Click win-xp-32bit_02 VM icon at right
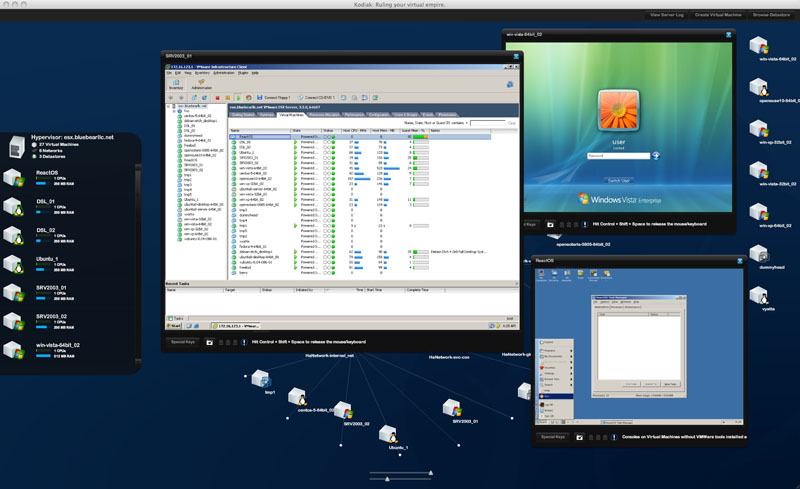 (759, 129)
